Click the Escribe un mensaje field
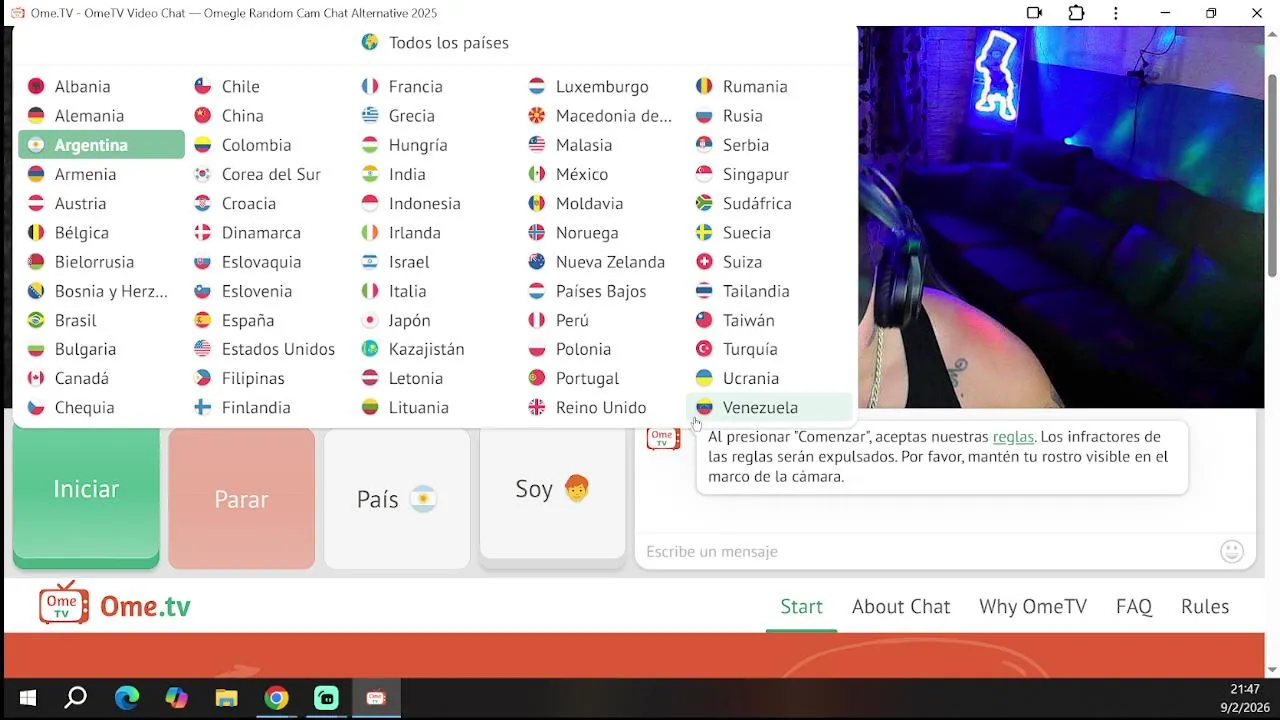Viewport: 1280px width, 720px height. click(x=927, y=552)
